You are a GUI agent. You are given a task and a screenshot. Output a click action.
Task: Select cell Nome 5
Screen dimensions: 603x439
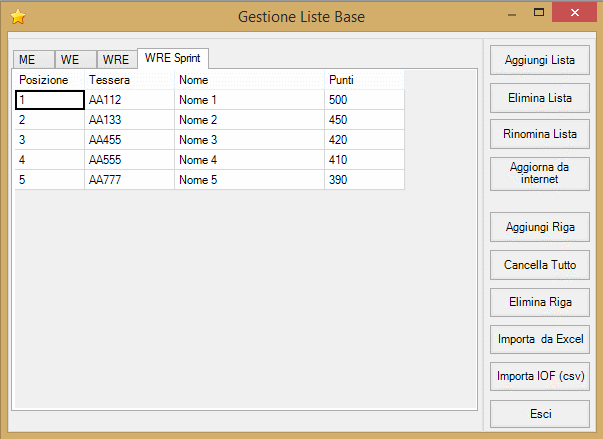point(249,180)
